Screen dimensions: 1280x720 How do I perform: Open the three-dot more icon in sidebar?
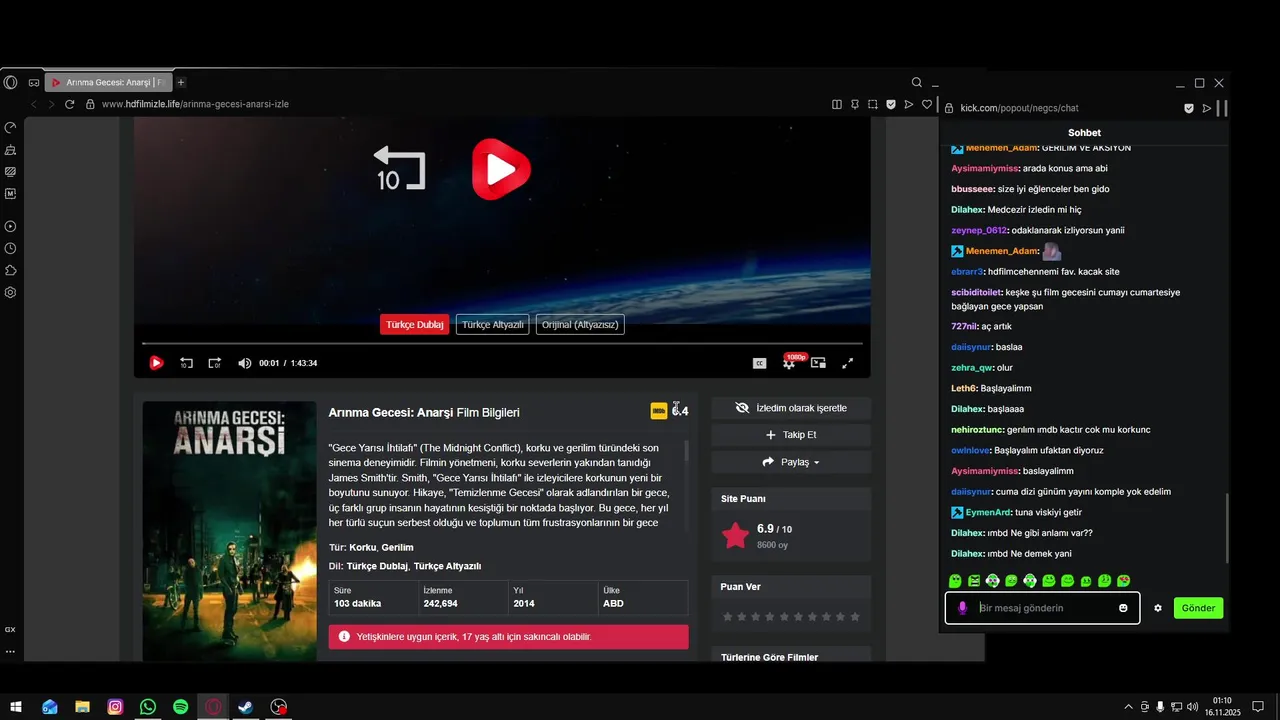click(x=10, y=651)
